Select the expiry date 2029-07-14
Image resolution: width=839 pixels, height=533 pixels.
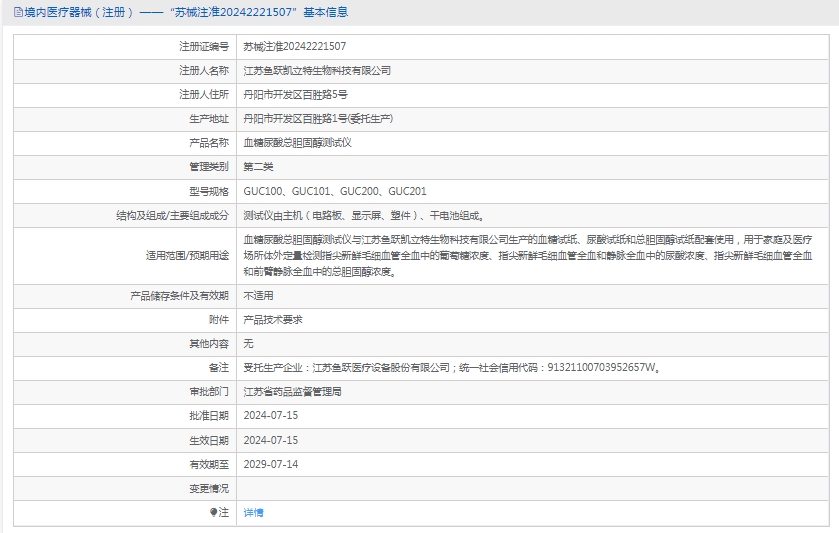pyautogui.click(x=271, y=465)
